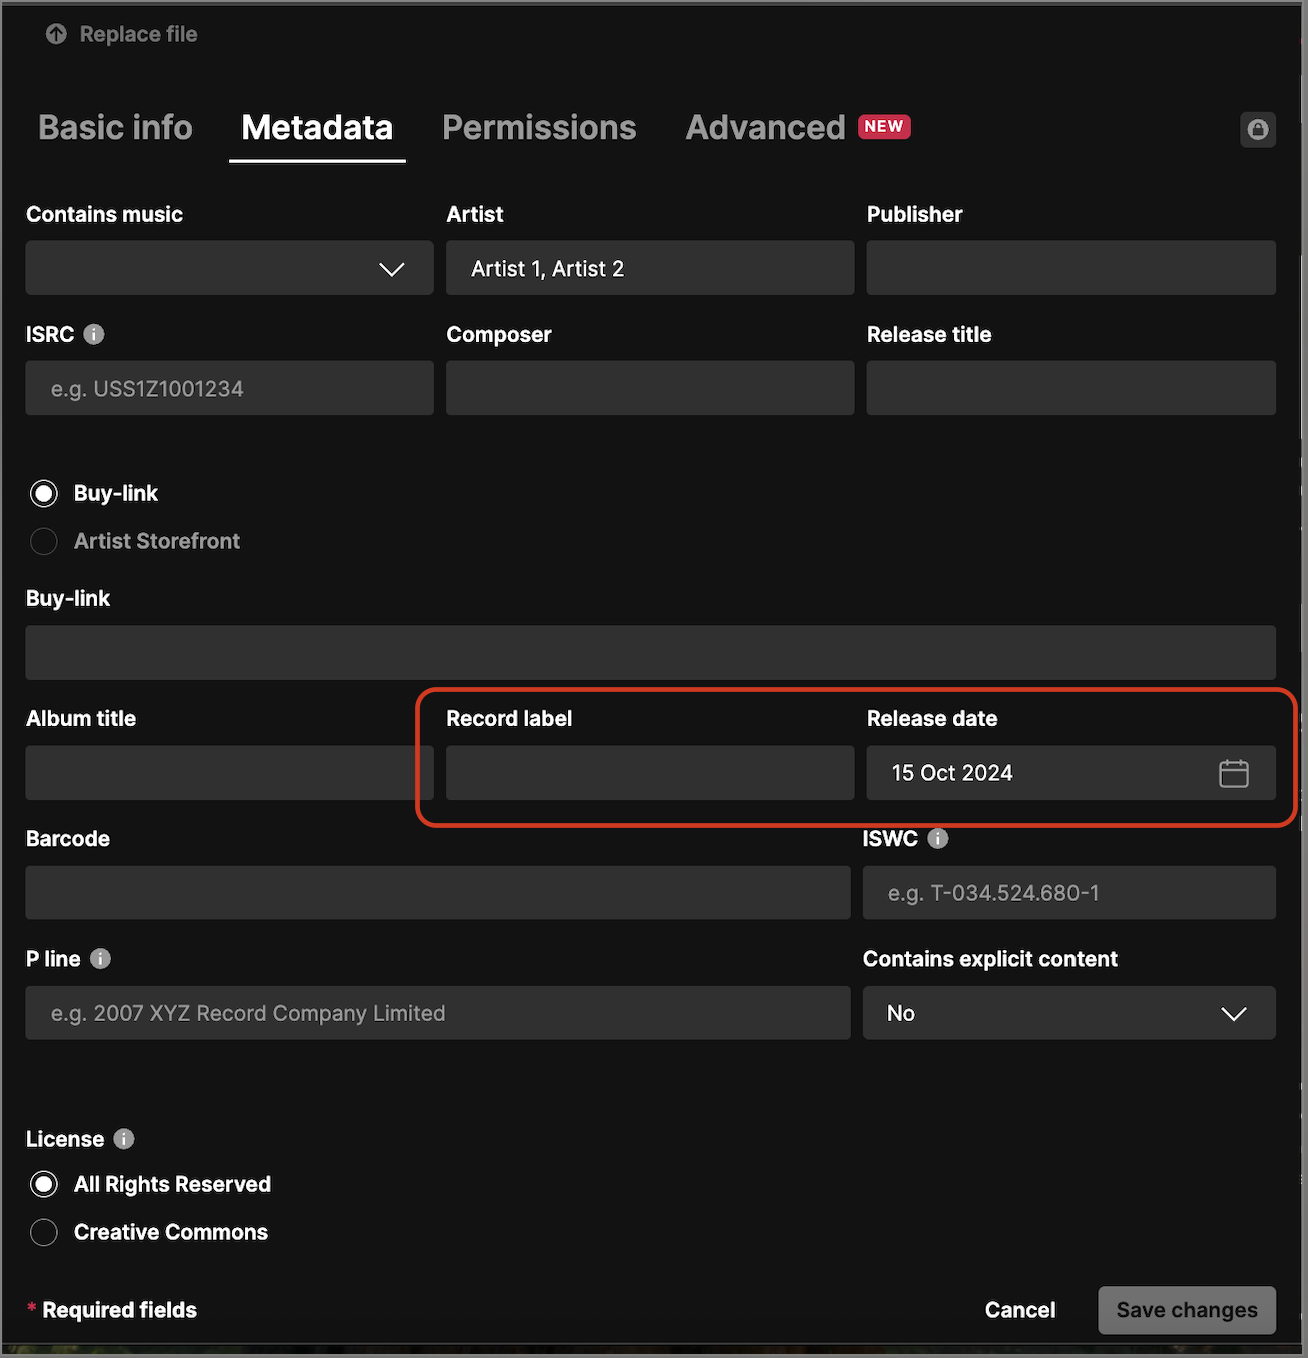Show the P line info icon

pyautogui.click(x=100, y=958)
